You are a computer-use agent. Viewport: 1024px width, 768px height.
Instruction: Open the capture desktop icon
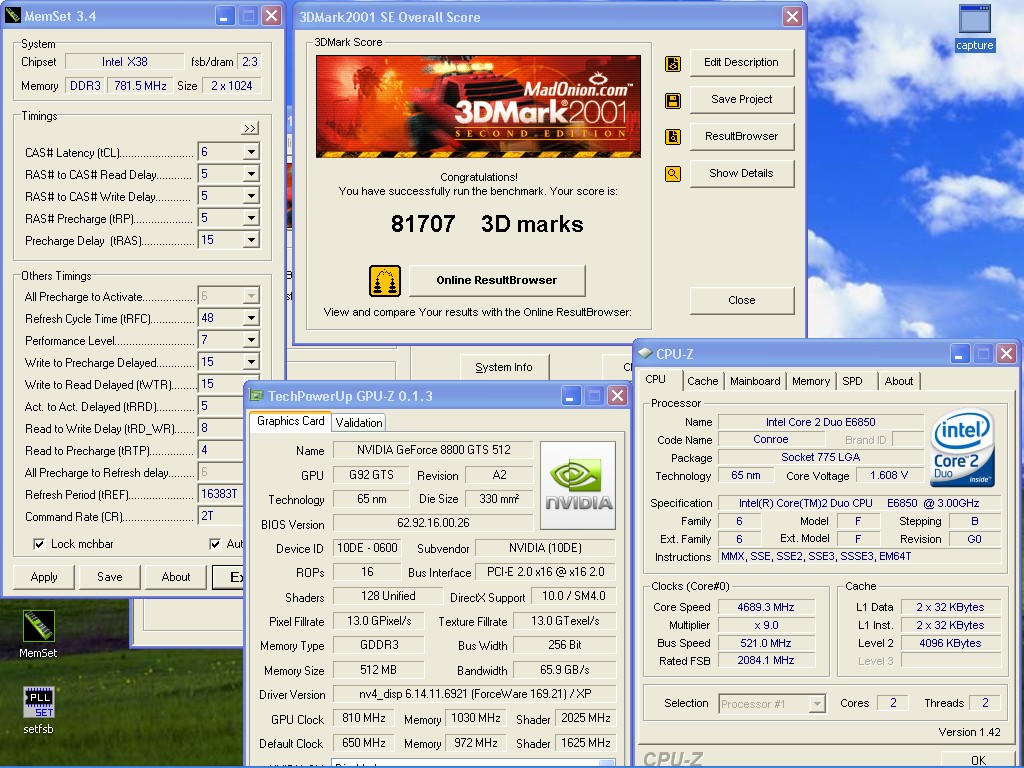[974, 27]
